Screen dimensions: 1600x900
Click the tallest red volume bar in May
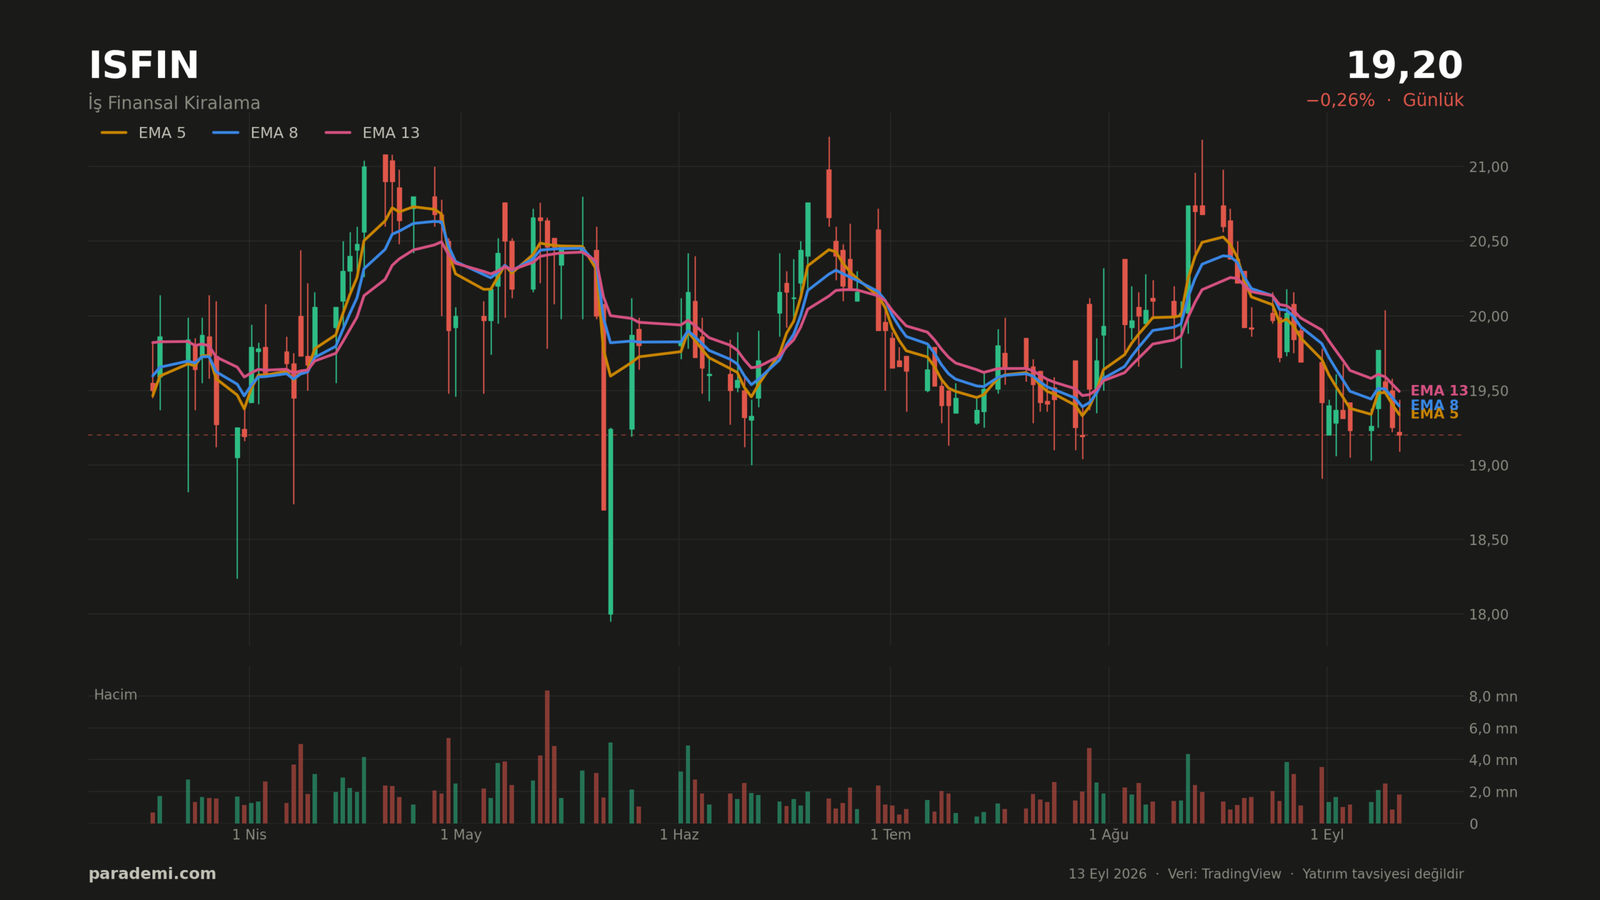pos(547,757)
